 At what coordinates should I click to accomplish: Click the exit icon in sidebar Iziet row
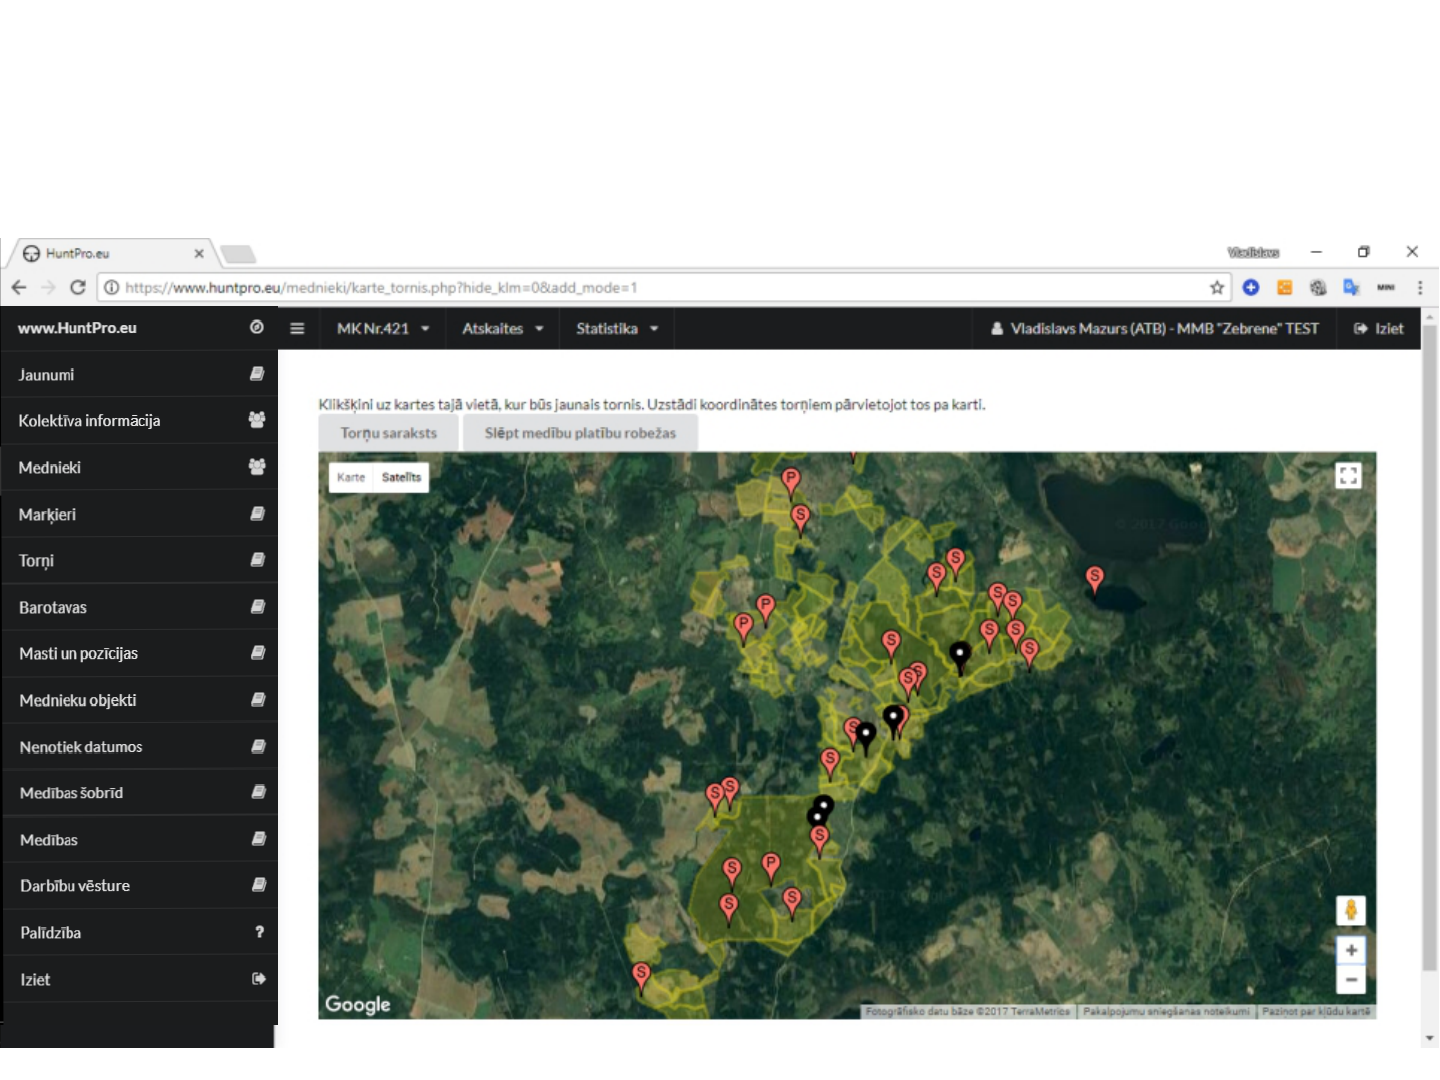click(x=259, y=979)
